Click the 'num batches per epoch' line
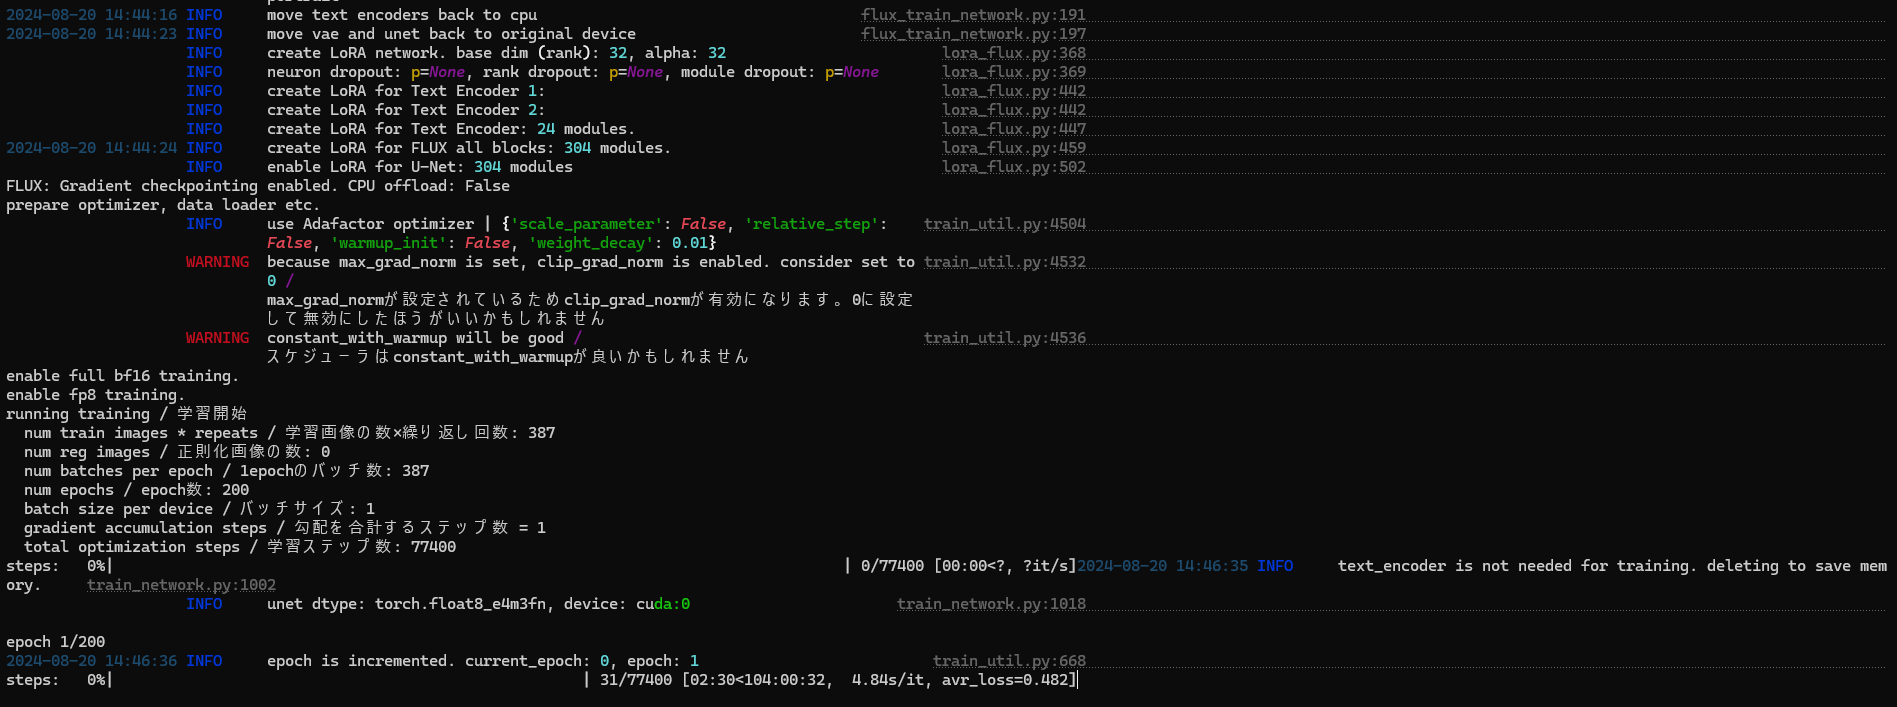This screenshot has height=707, width=1897. 227,471
